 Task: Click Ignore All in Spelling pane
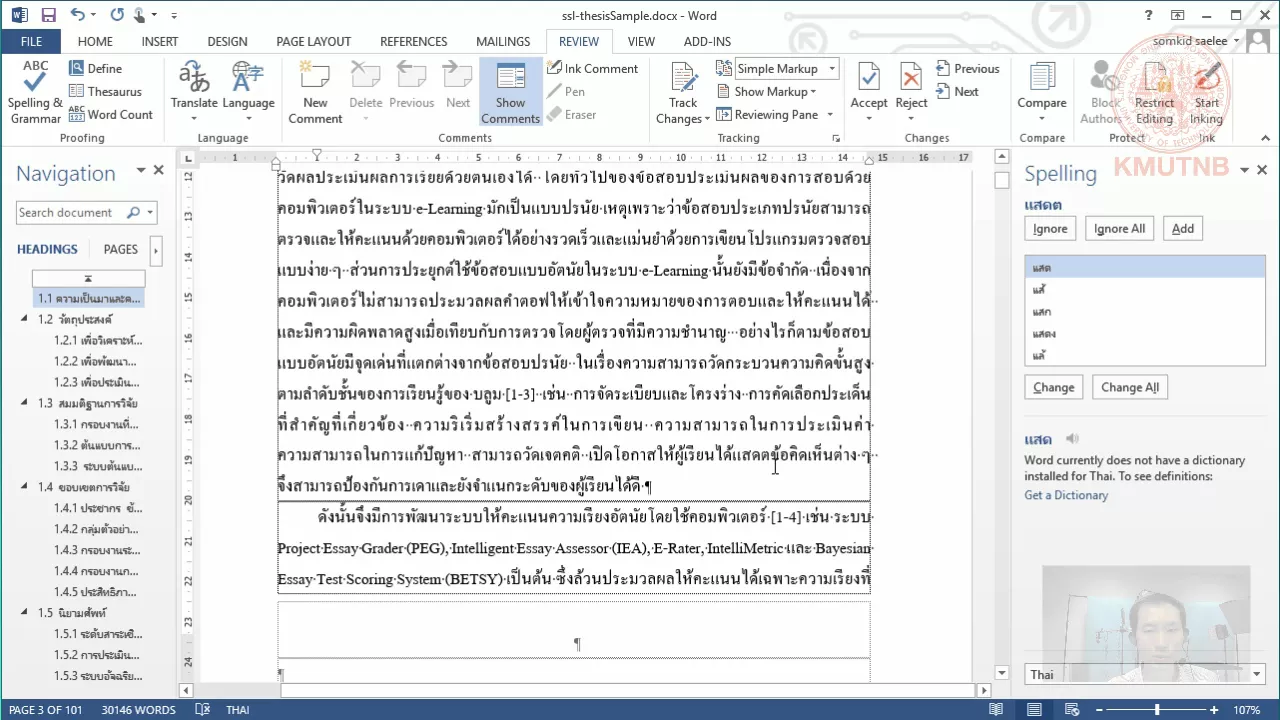pyautogui.click(x=1119, y=228)
